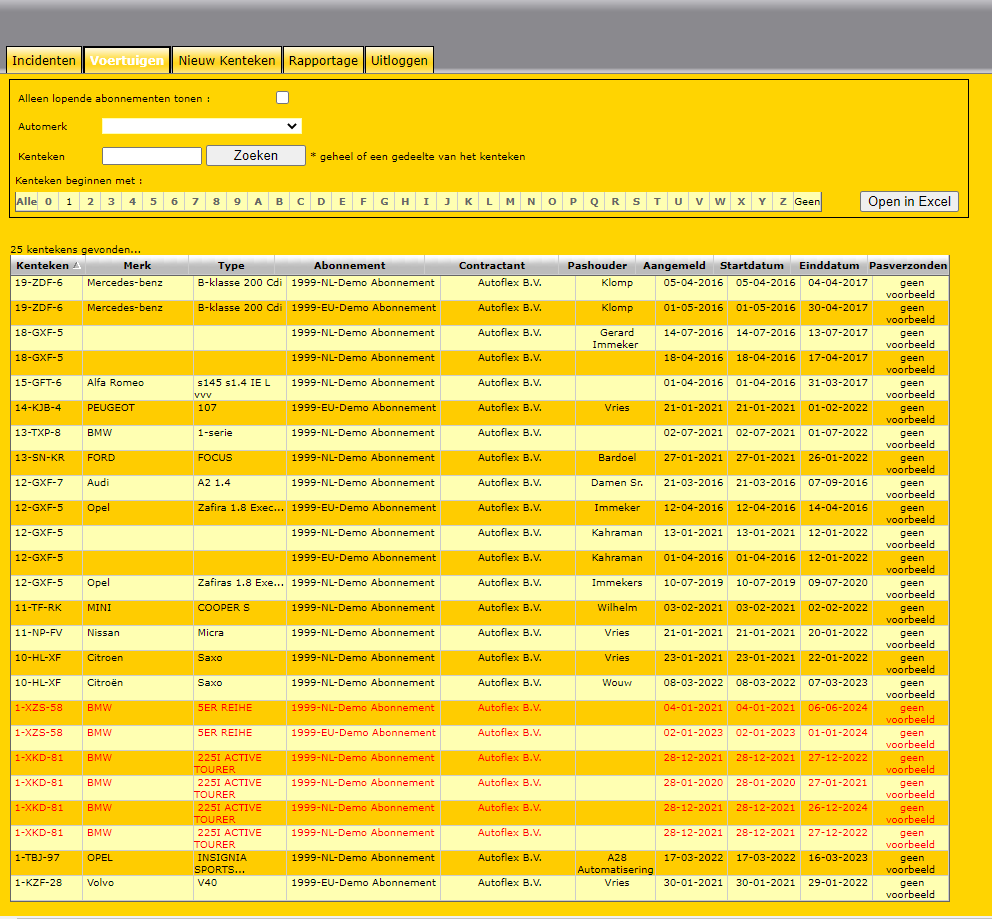Screen dimensions: 992x919
Task: Open the Nieuw Kenteken tab
Action: 227,61
